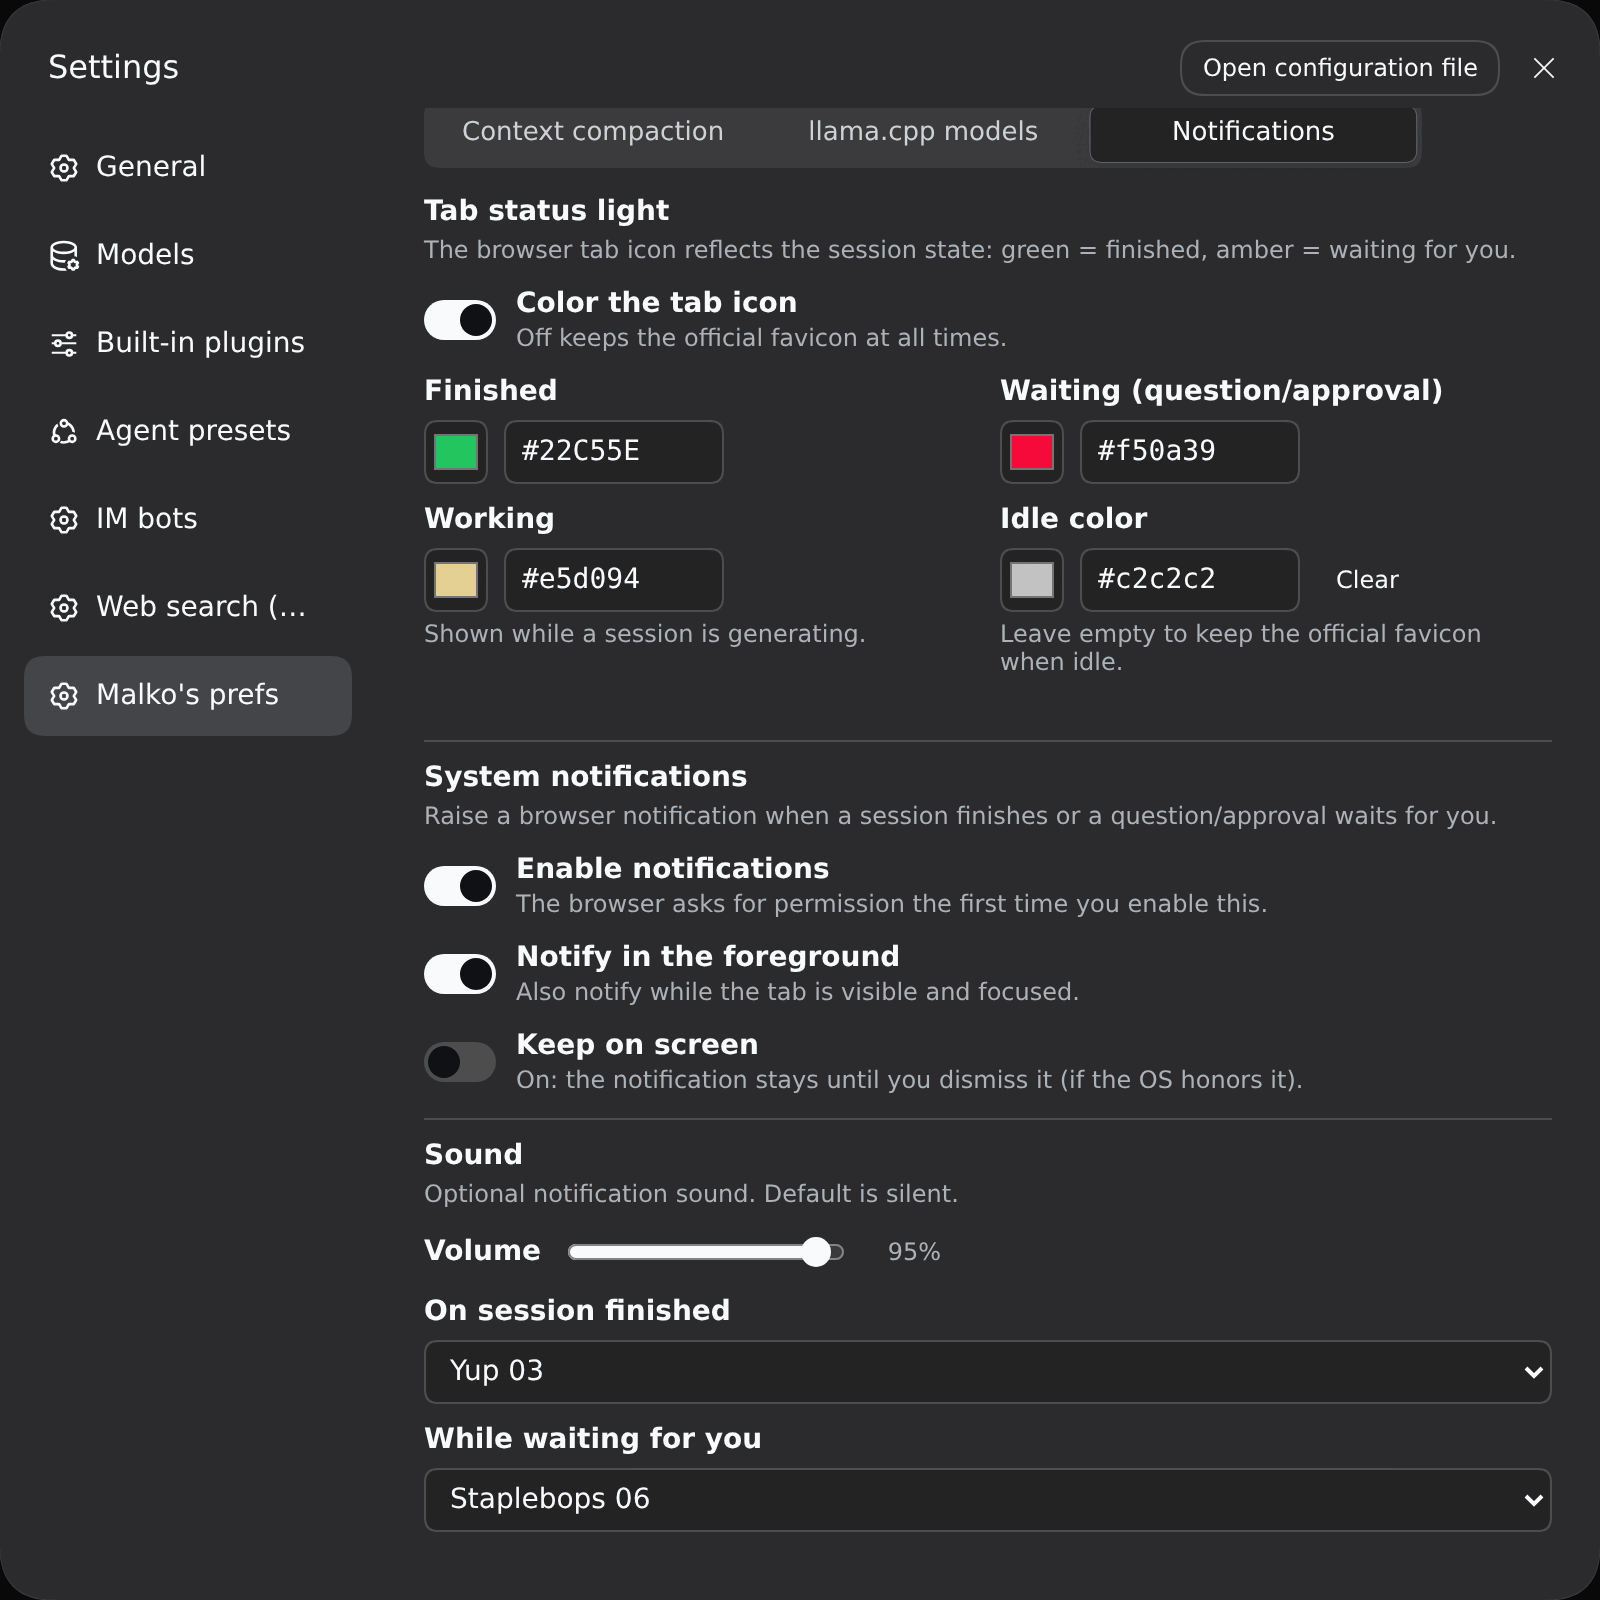1600x1600 pixels.
Task: Click the Tab status light heading
Action: [x=546, y=211]
